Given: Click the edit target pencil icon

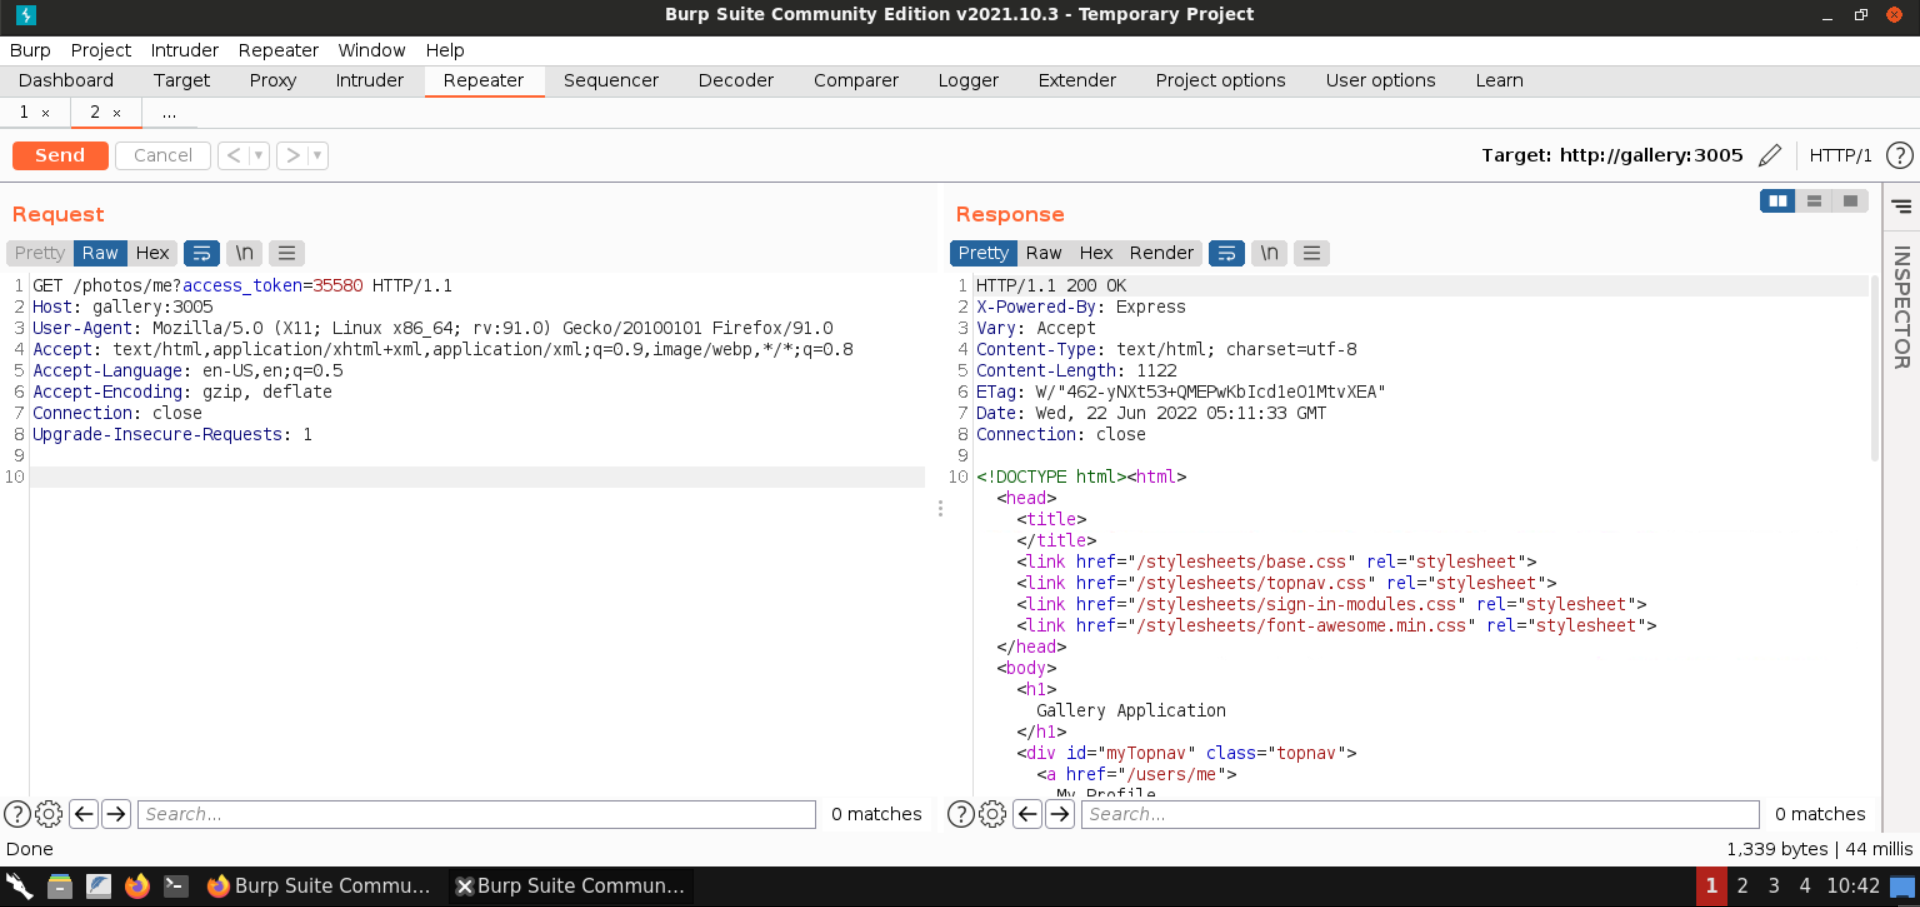Looking at the screenshot, I should tap(1769, 155).
